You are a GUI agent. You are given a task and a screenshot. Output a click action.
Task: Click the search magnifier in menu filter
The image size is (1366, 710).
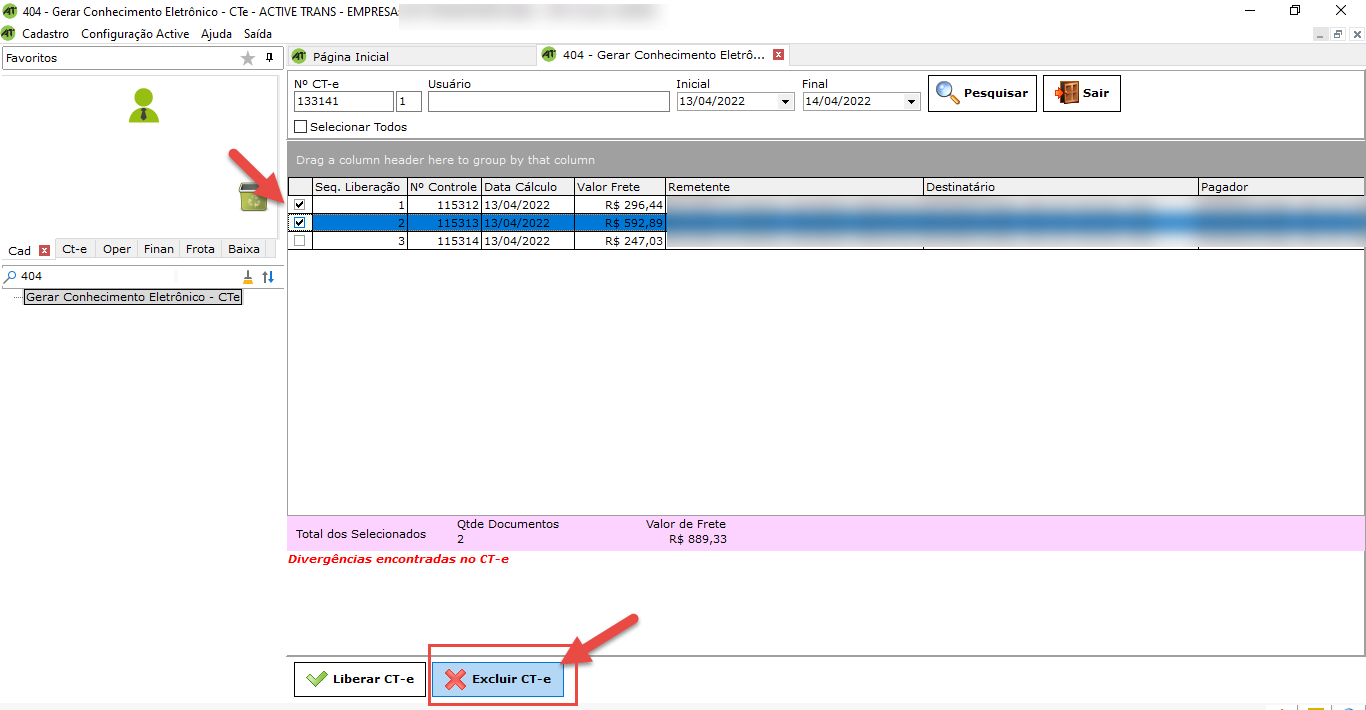11,277
